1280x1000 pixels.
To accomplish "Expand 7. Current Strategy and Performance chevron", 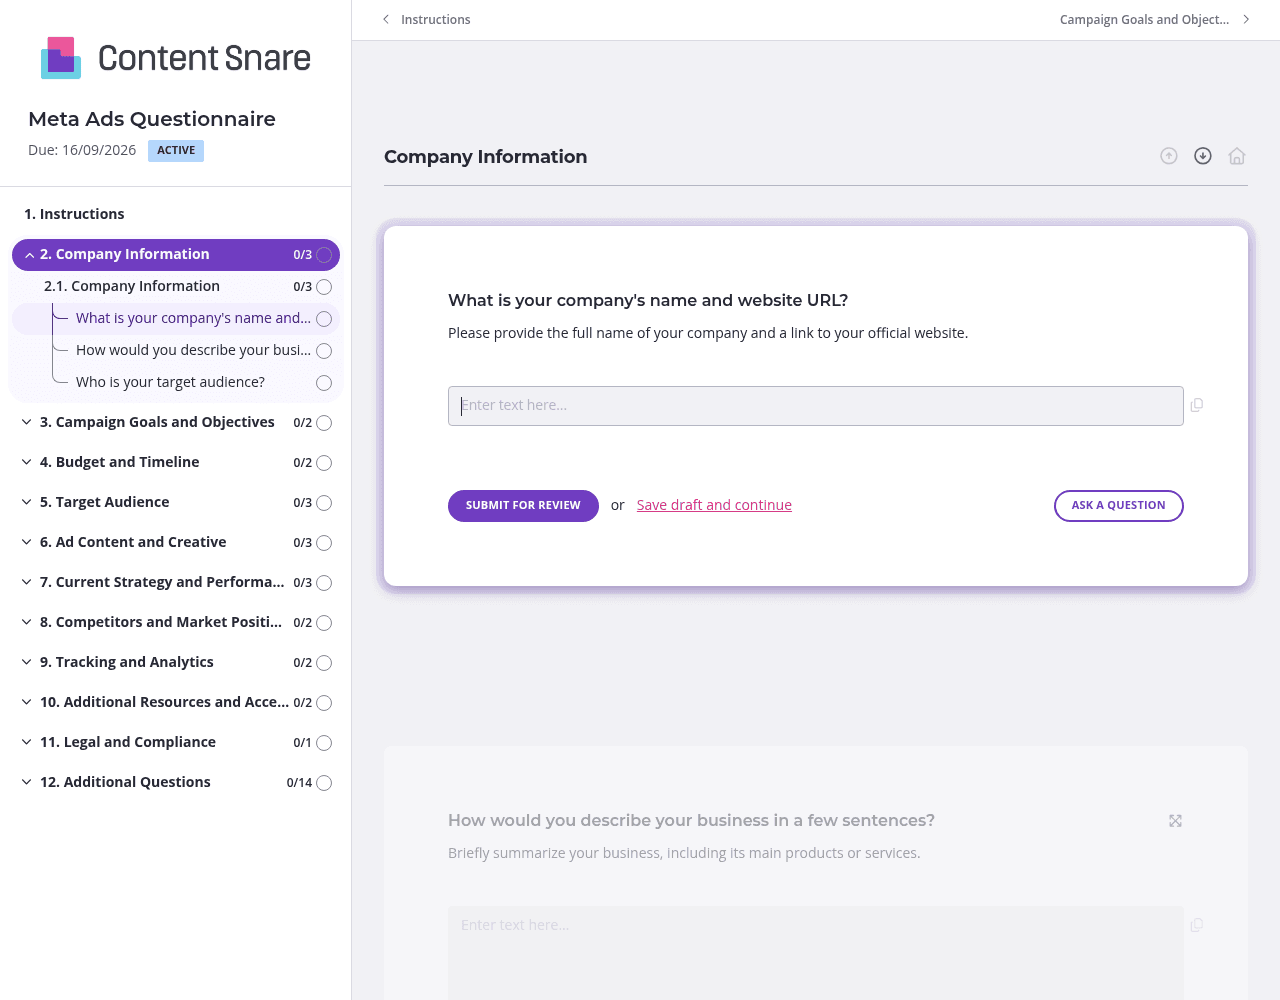I will [26, 582].
